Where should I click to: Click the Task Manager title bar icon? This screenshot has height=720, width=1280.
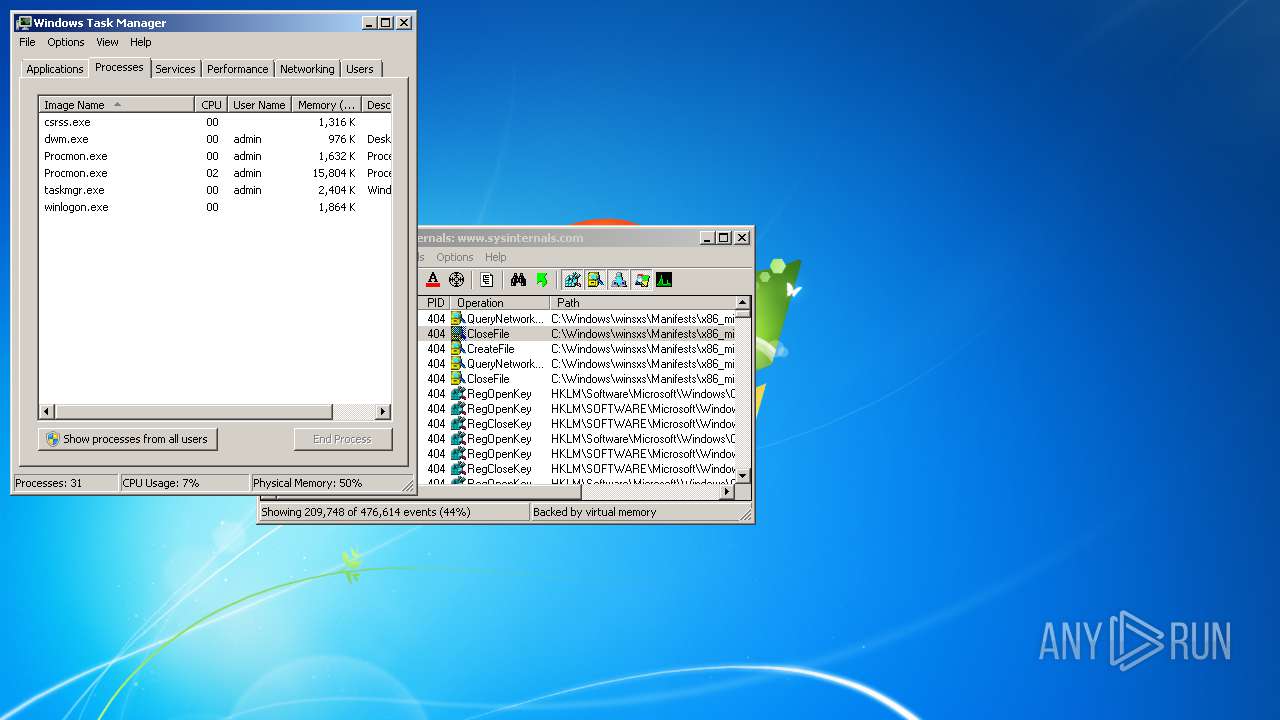(24, 22)
